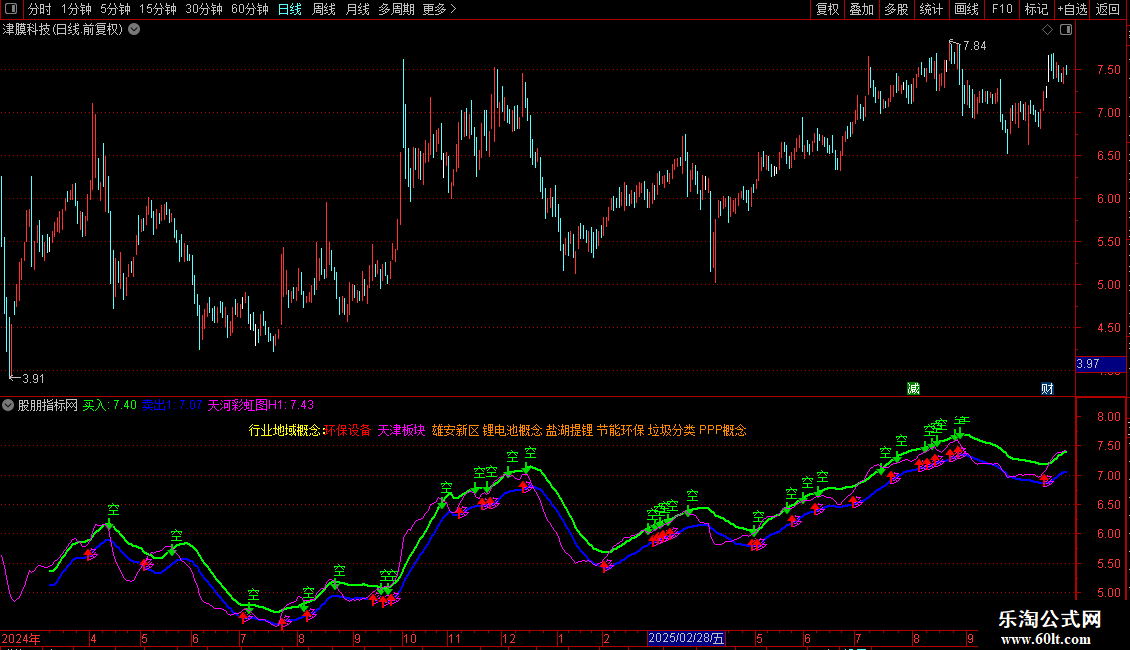The width and height of the screenshot is (1130, 650).
Task: Click the diamond icon in chart header
Action: coord(1047,30)
